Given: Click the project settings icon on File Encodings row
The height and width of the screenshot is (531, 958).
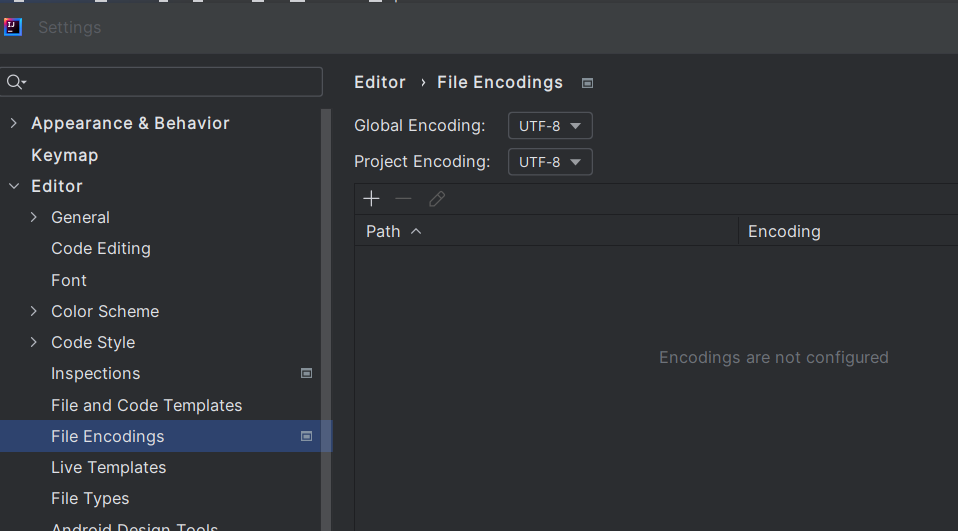Looking at the screenshot, I should [x=307, y=436].
